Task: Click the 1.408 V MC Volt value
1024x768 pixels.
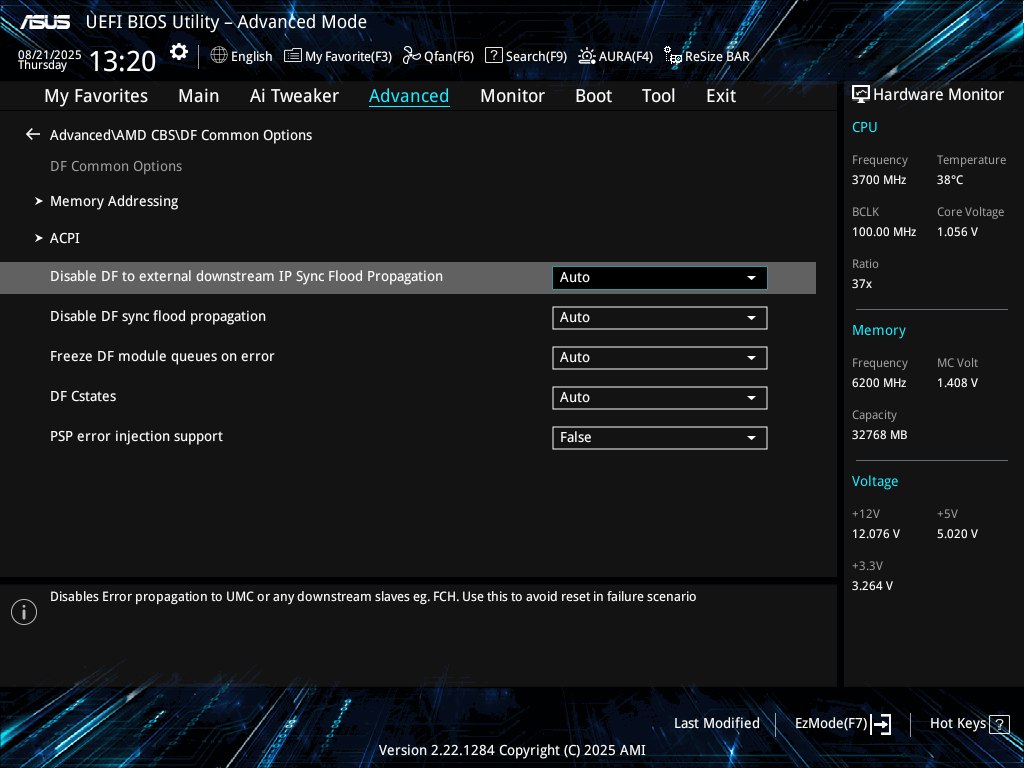Action: [957, 383]
